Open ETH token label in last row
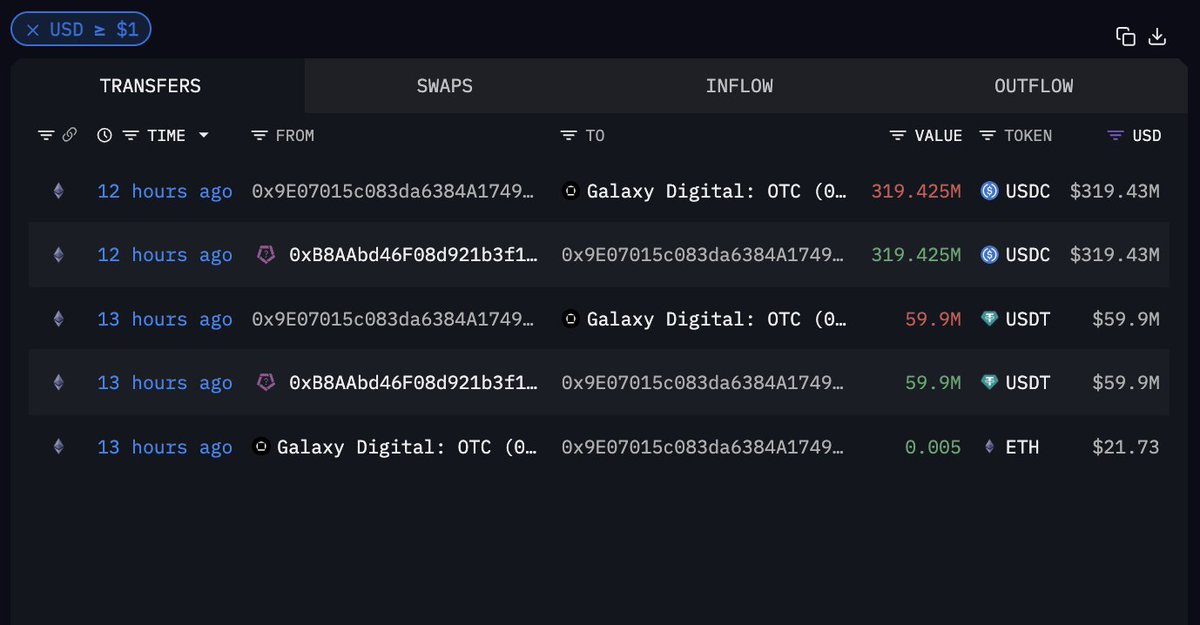This screenshot has width=1200, height=625. (x=1022, y=447)
